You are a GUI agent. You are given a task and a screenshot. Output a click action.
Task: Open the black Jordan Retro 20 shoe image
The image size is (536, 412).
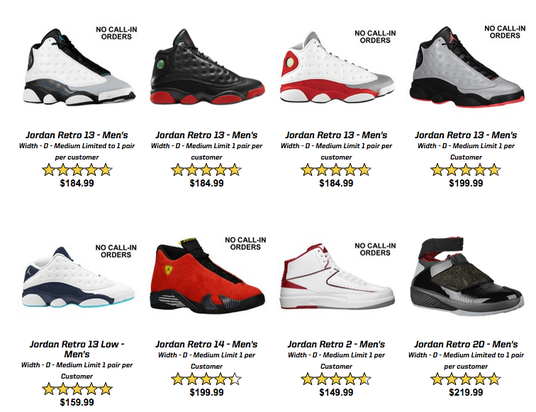(467, 276)
